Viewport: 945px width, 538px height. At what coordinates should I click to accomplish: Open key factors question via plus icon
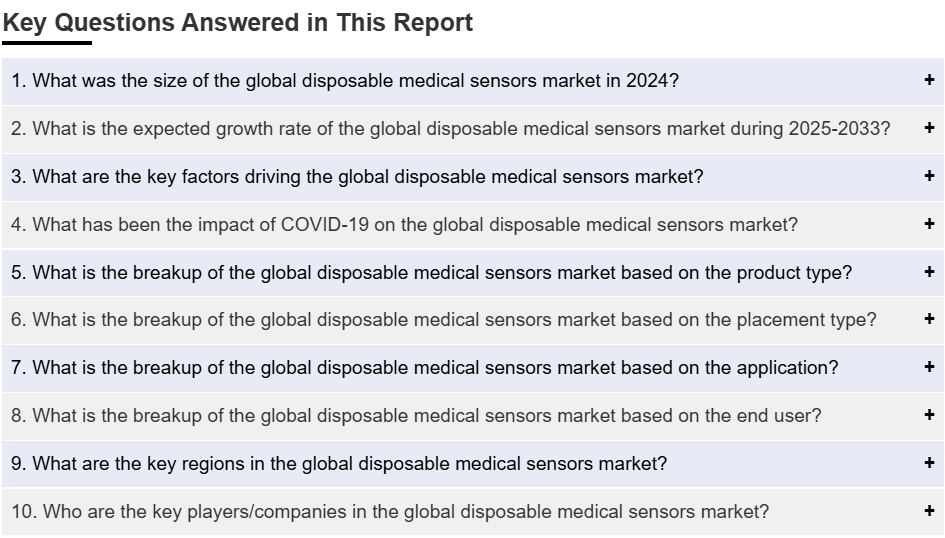tap(929, 176)
